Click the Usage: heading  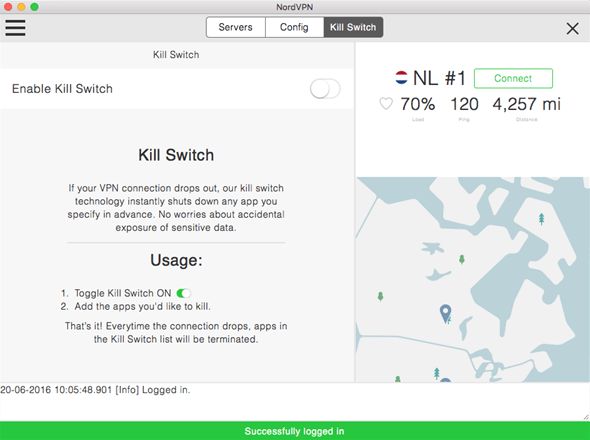point(176,260)
